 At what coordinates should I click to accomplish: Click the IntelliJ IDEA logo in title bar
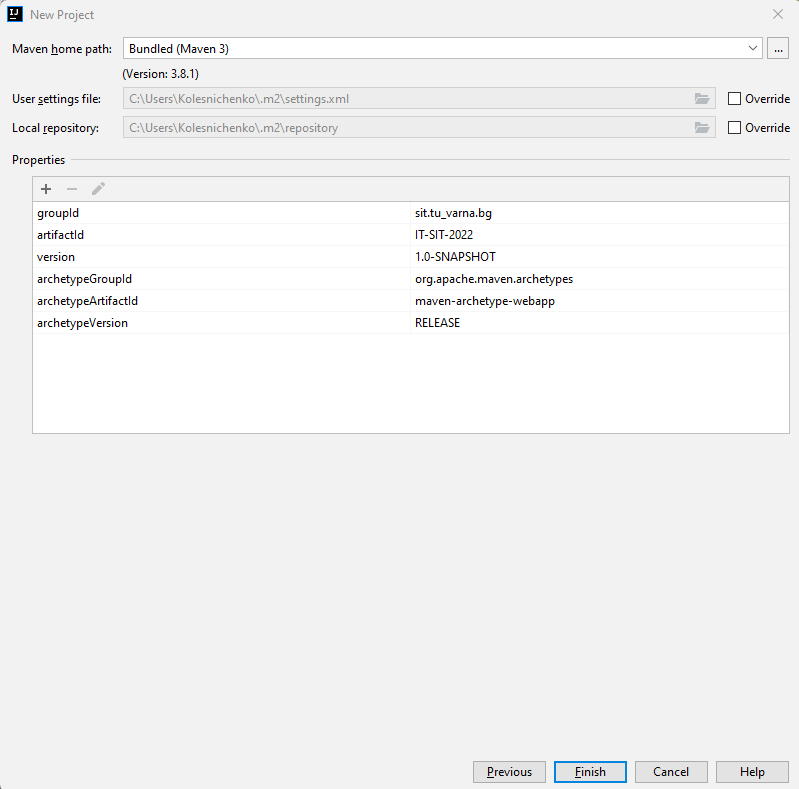pyautogui.click(x=15, y=14)
